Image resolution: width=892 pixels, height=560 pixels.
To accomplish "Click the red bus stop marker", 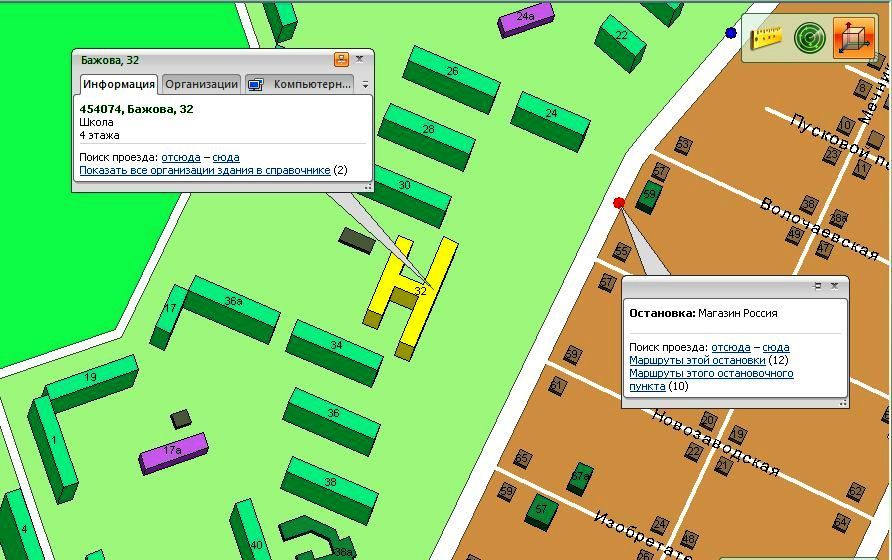I will tap(619, 203).
